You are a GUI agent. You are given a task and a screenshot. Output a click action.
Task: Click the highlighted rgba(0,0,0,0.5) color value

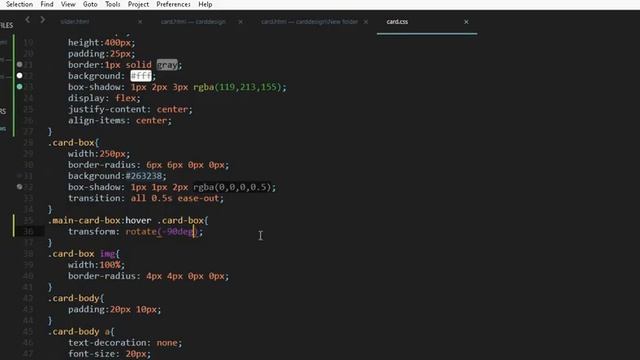232,187
